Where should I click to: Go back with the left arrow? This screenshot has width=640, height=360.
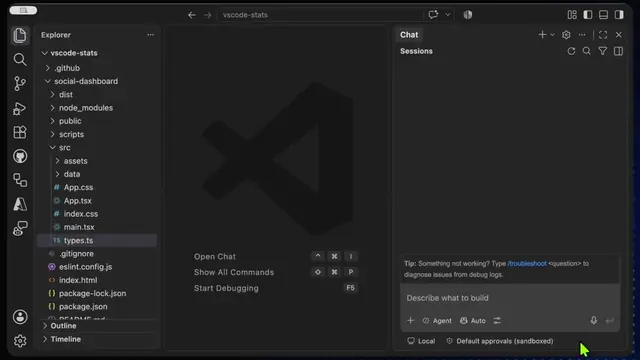(x=192, y=15)
